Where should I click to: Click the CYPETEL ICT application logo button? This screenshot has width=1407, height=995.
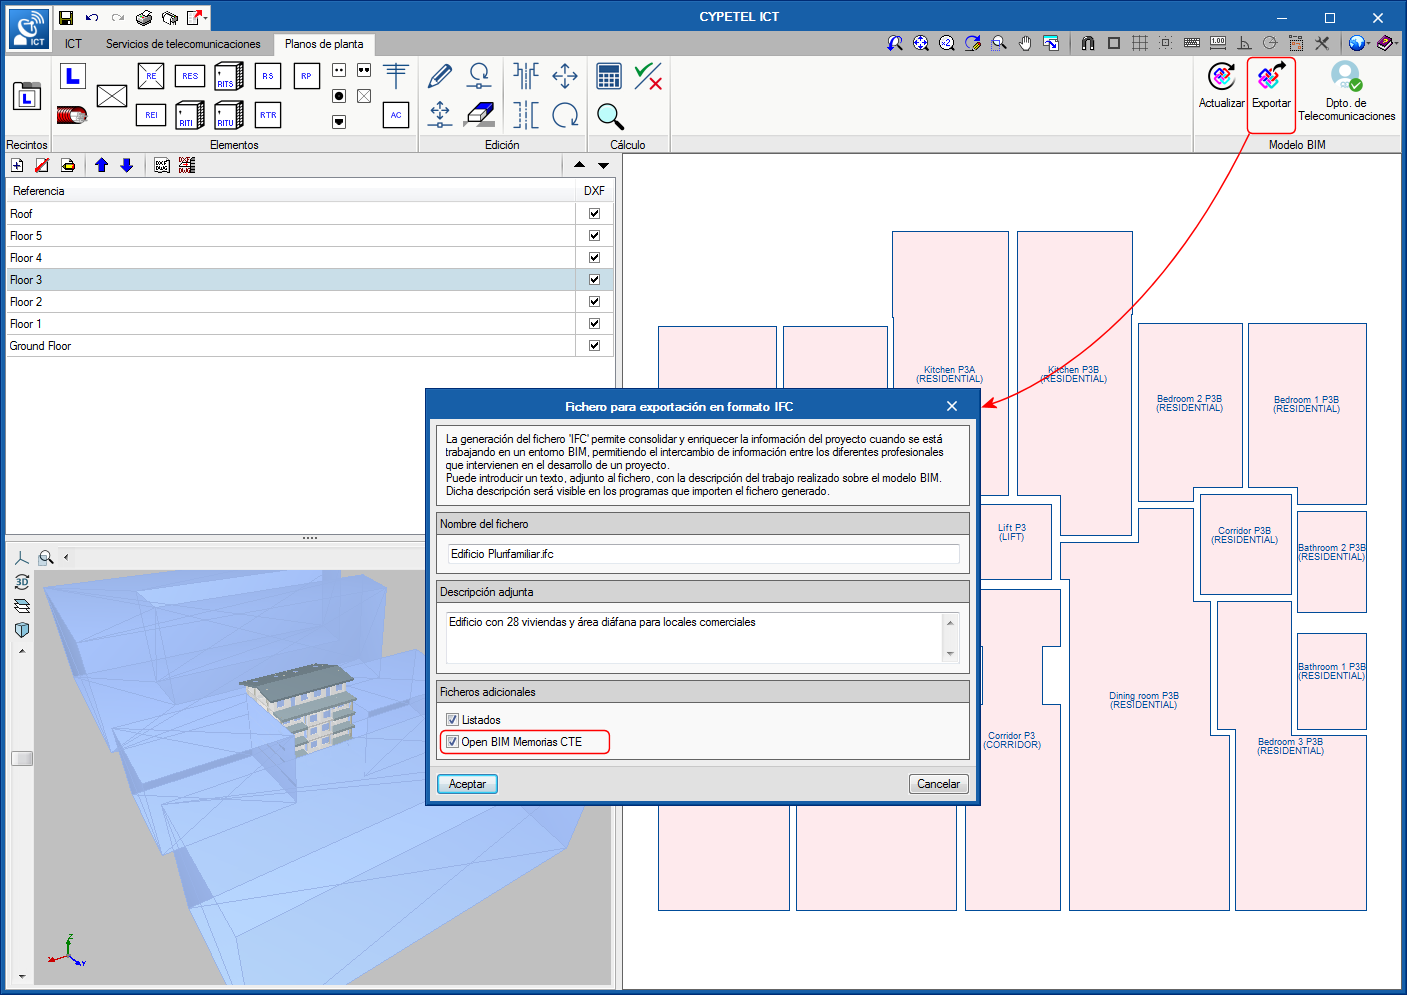click(x=29, y=28)
